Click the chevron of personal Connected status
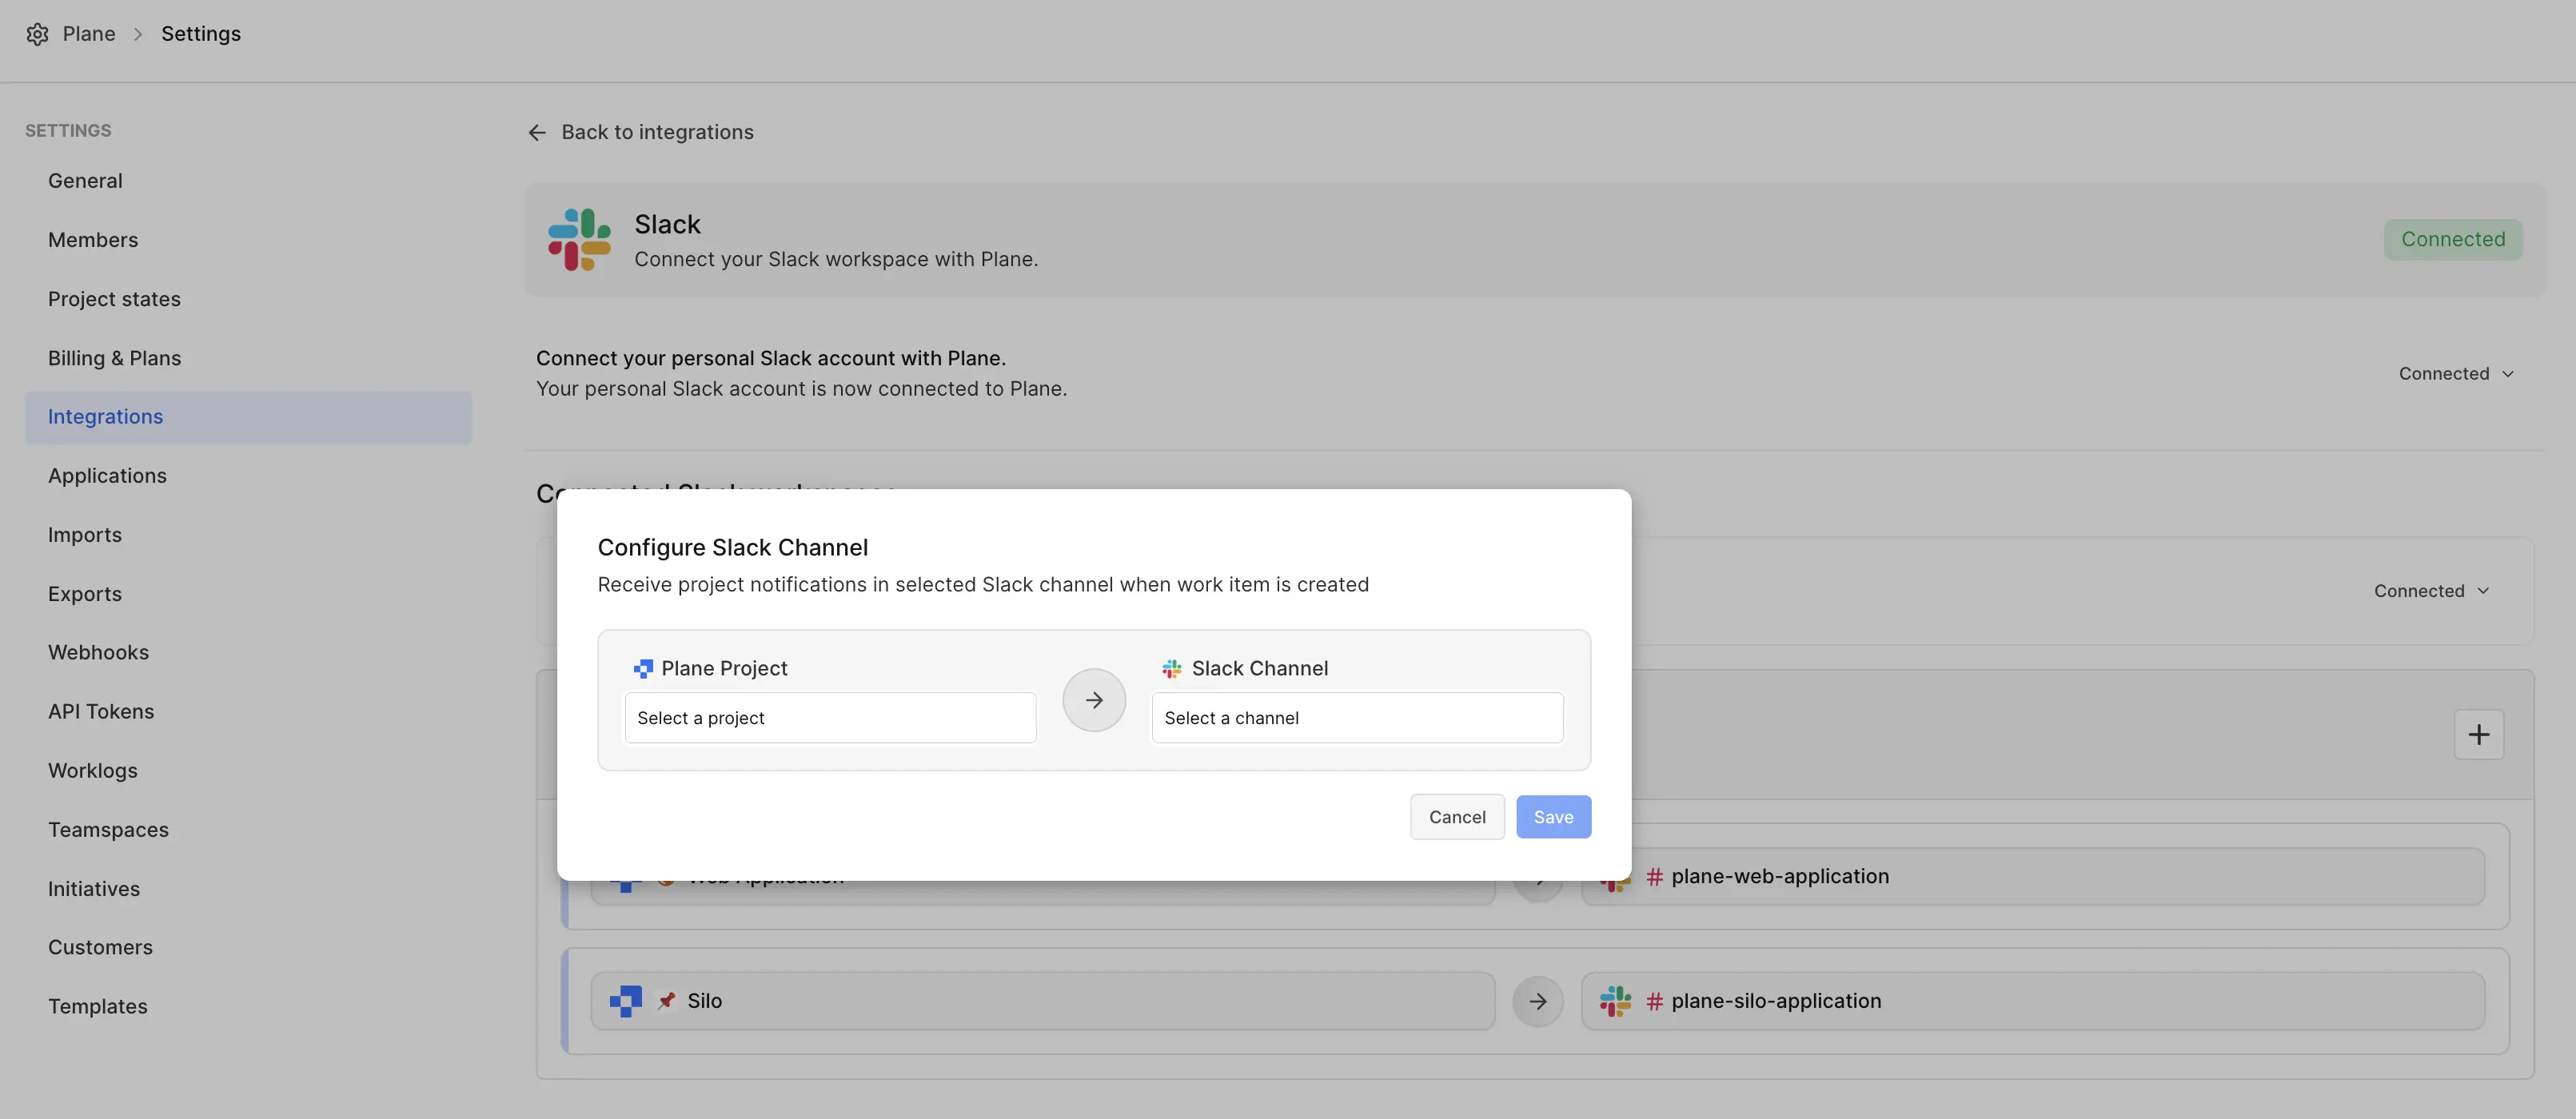Screen dimensions: 2576x1119 coord(2509,374)
